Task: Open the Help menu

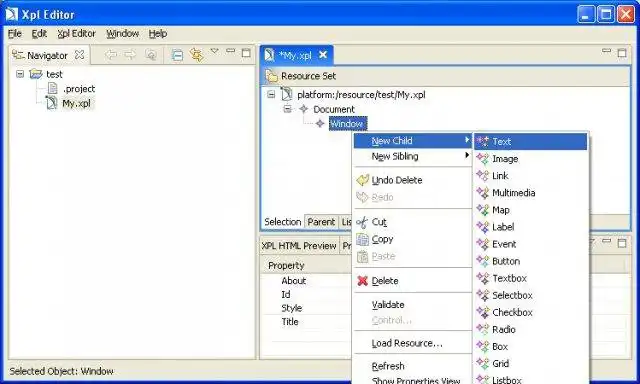Action: tap(158, 33)
